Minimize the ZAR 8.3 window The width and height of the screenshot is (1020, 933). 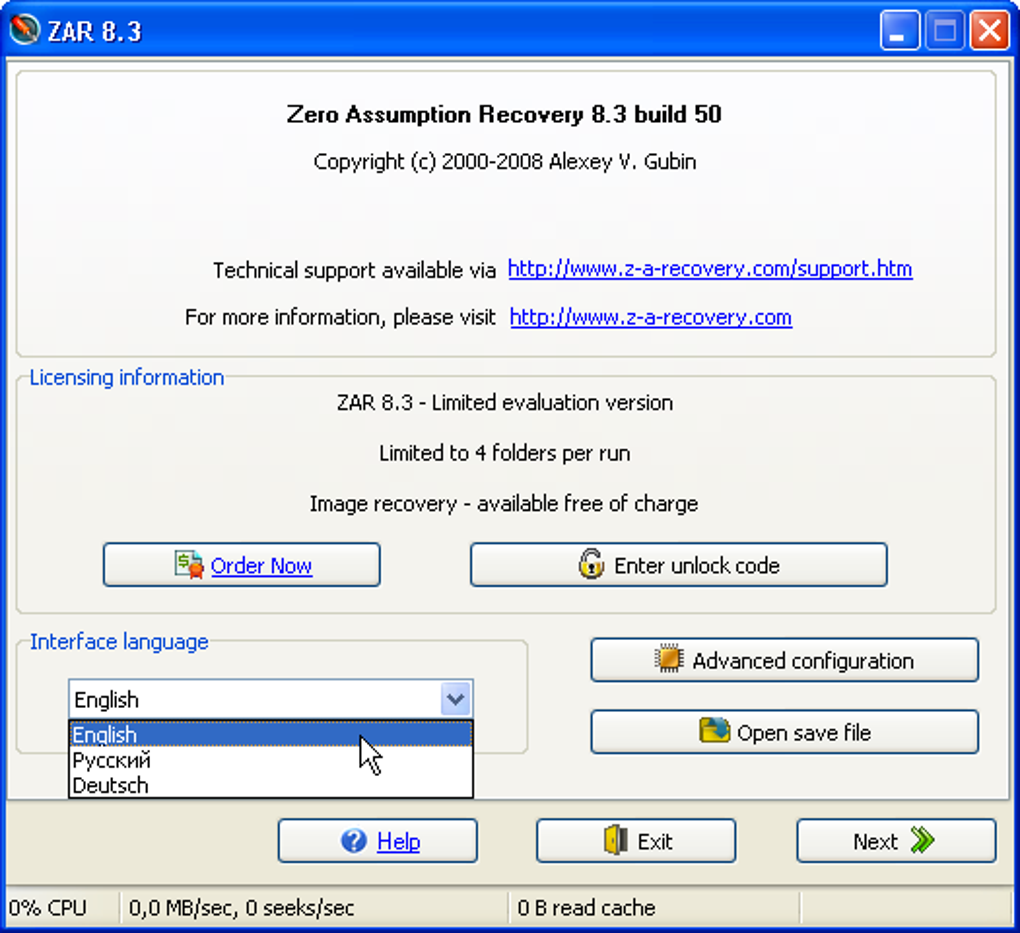[900, 30]
